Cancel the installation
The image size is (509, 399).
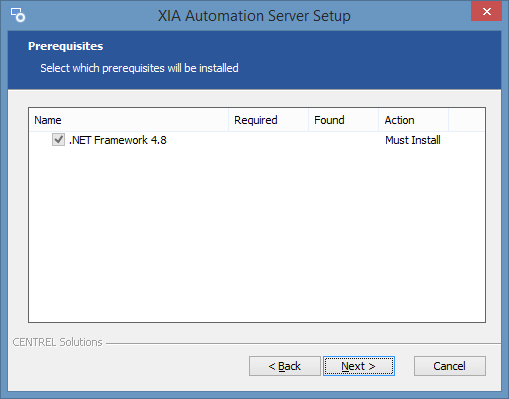[x=450, y=366]
